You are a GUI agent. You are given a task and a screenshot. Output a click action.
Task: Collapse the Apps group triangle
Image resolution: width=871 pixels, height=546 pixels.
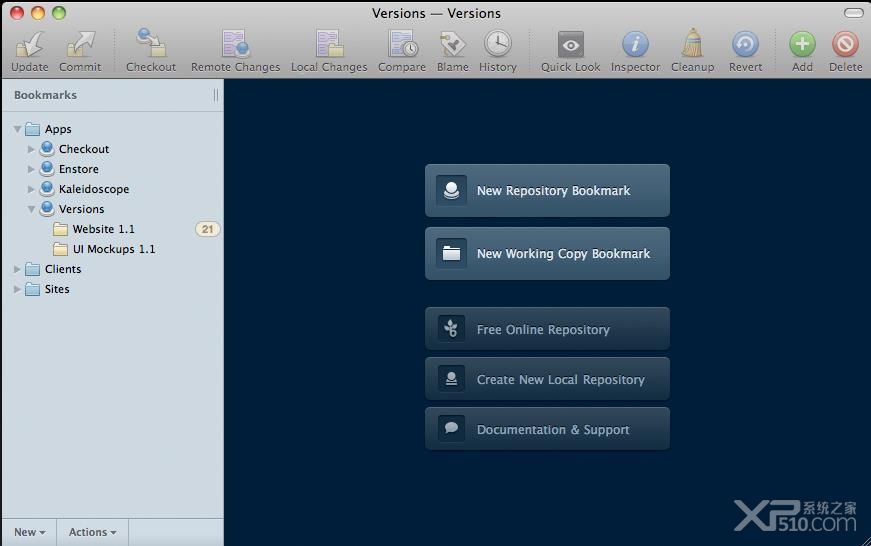pos(17,129)
